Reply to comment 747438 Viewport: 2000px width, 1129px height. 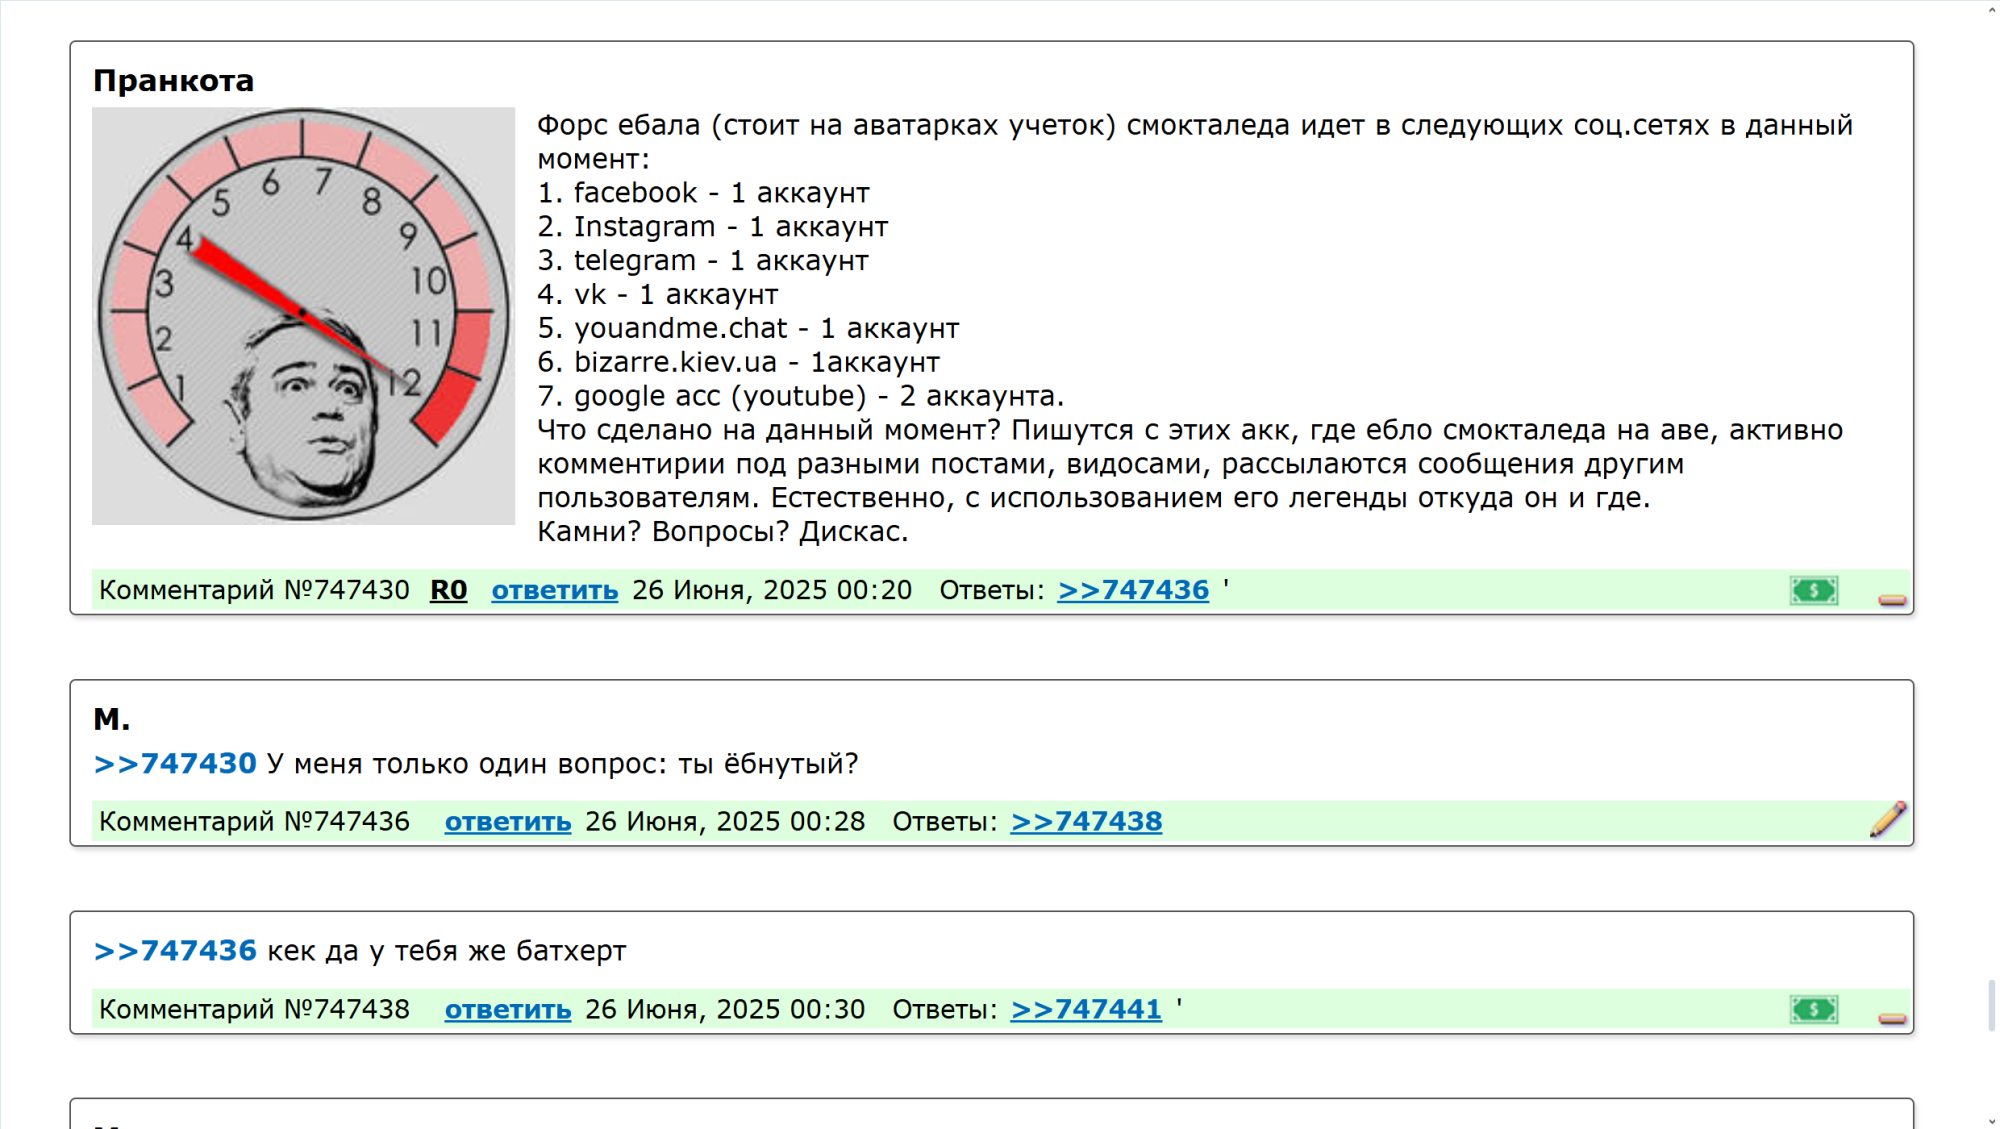tap(507, 1009)
